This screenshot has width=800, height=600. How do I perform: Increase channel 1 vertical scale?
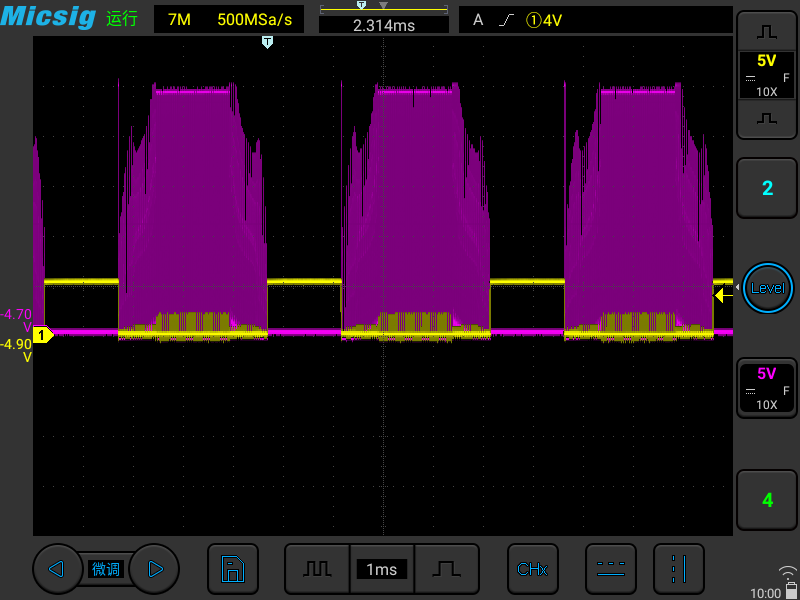click(766, 32)
